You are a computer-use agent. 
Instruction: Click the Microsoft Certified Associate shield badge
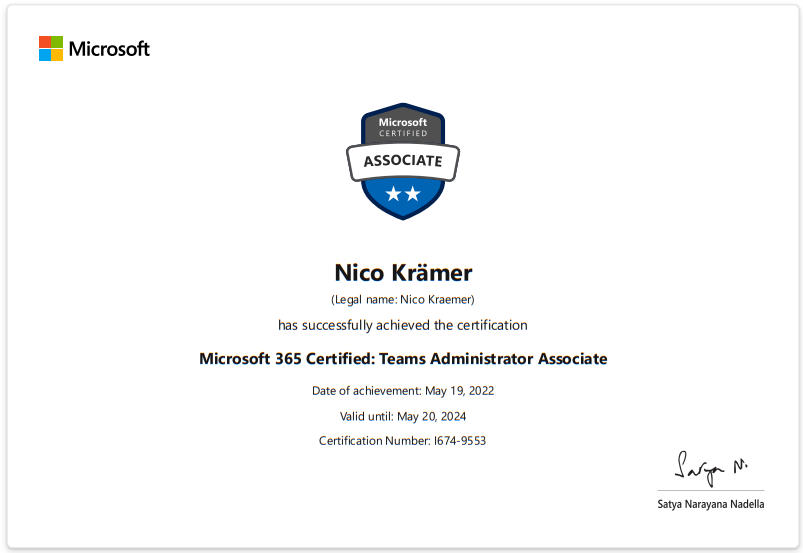click(403, 161)
